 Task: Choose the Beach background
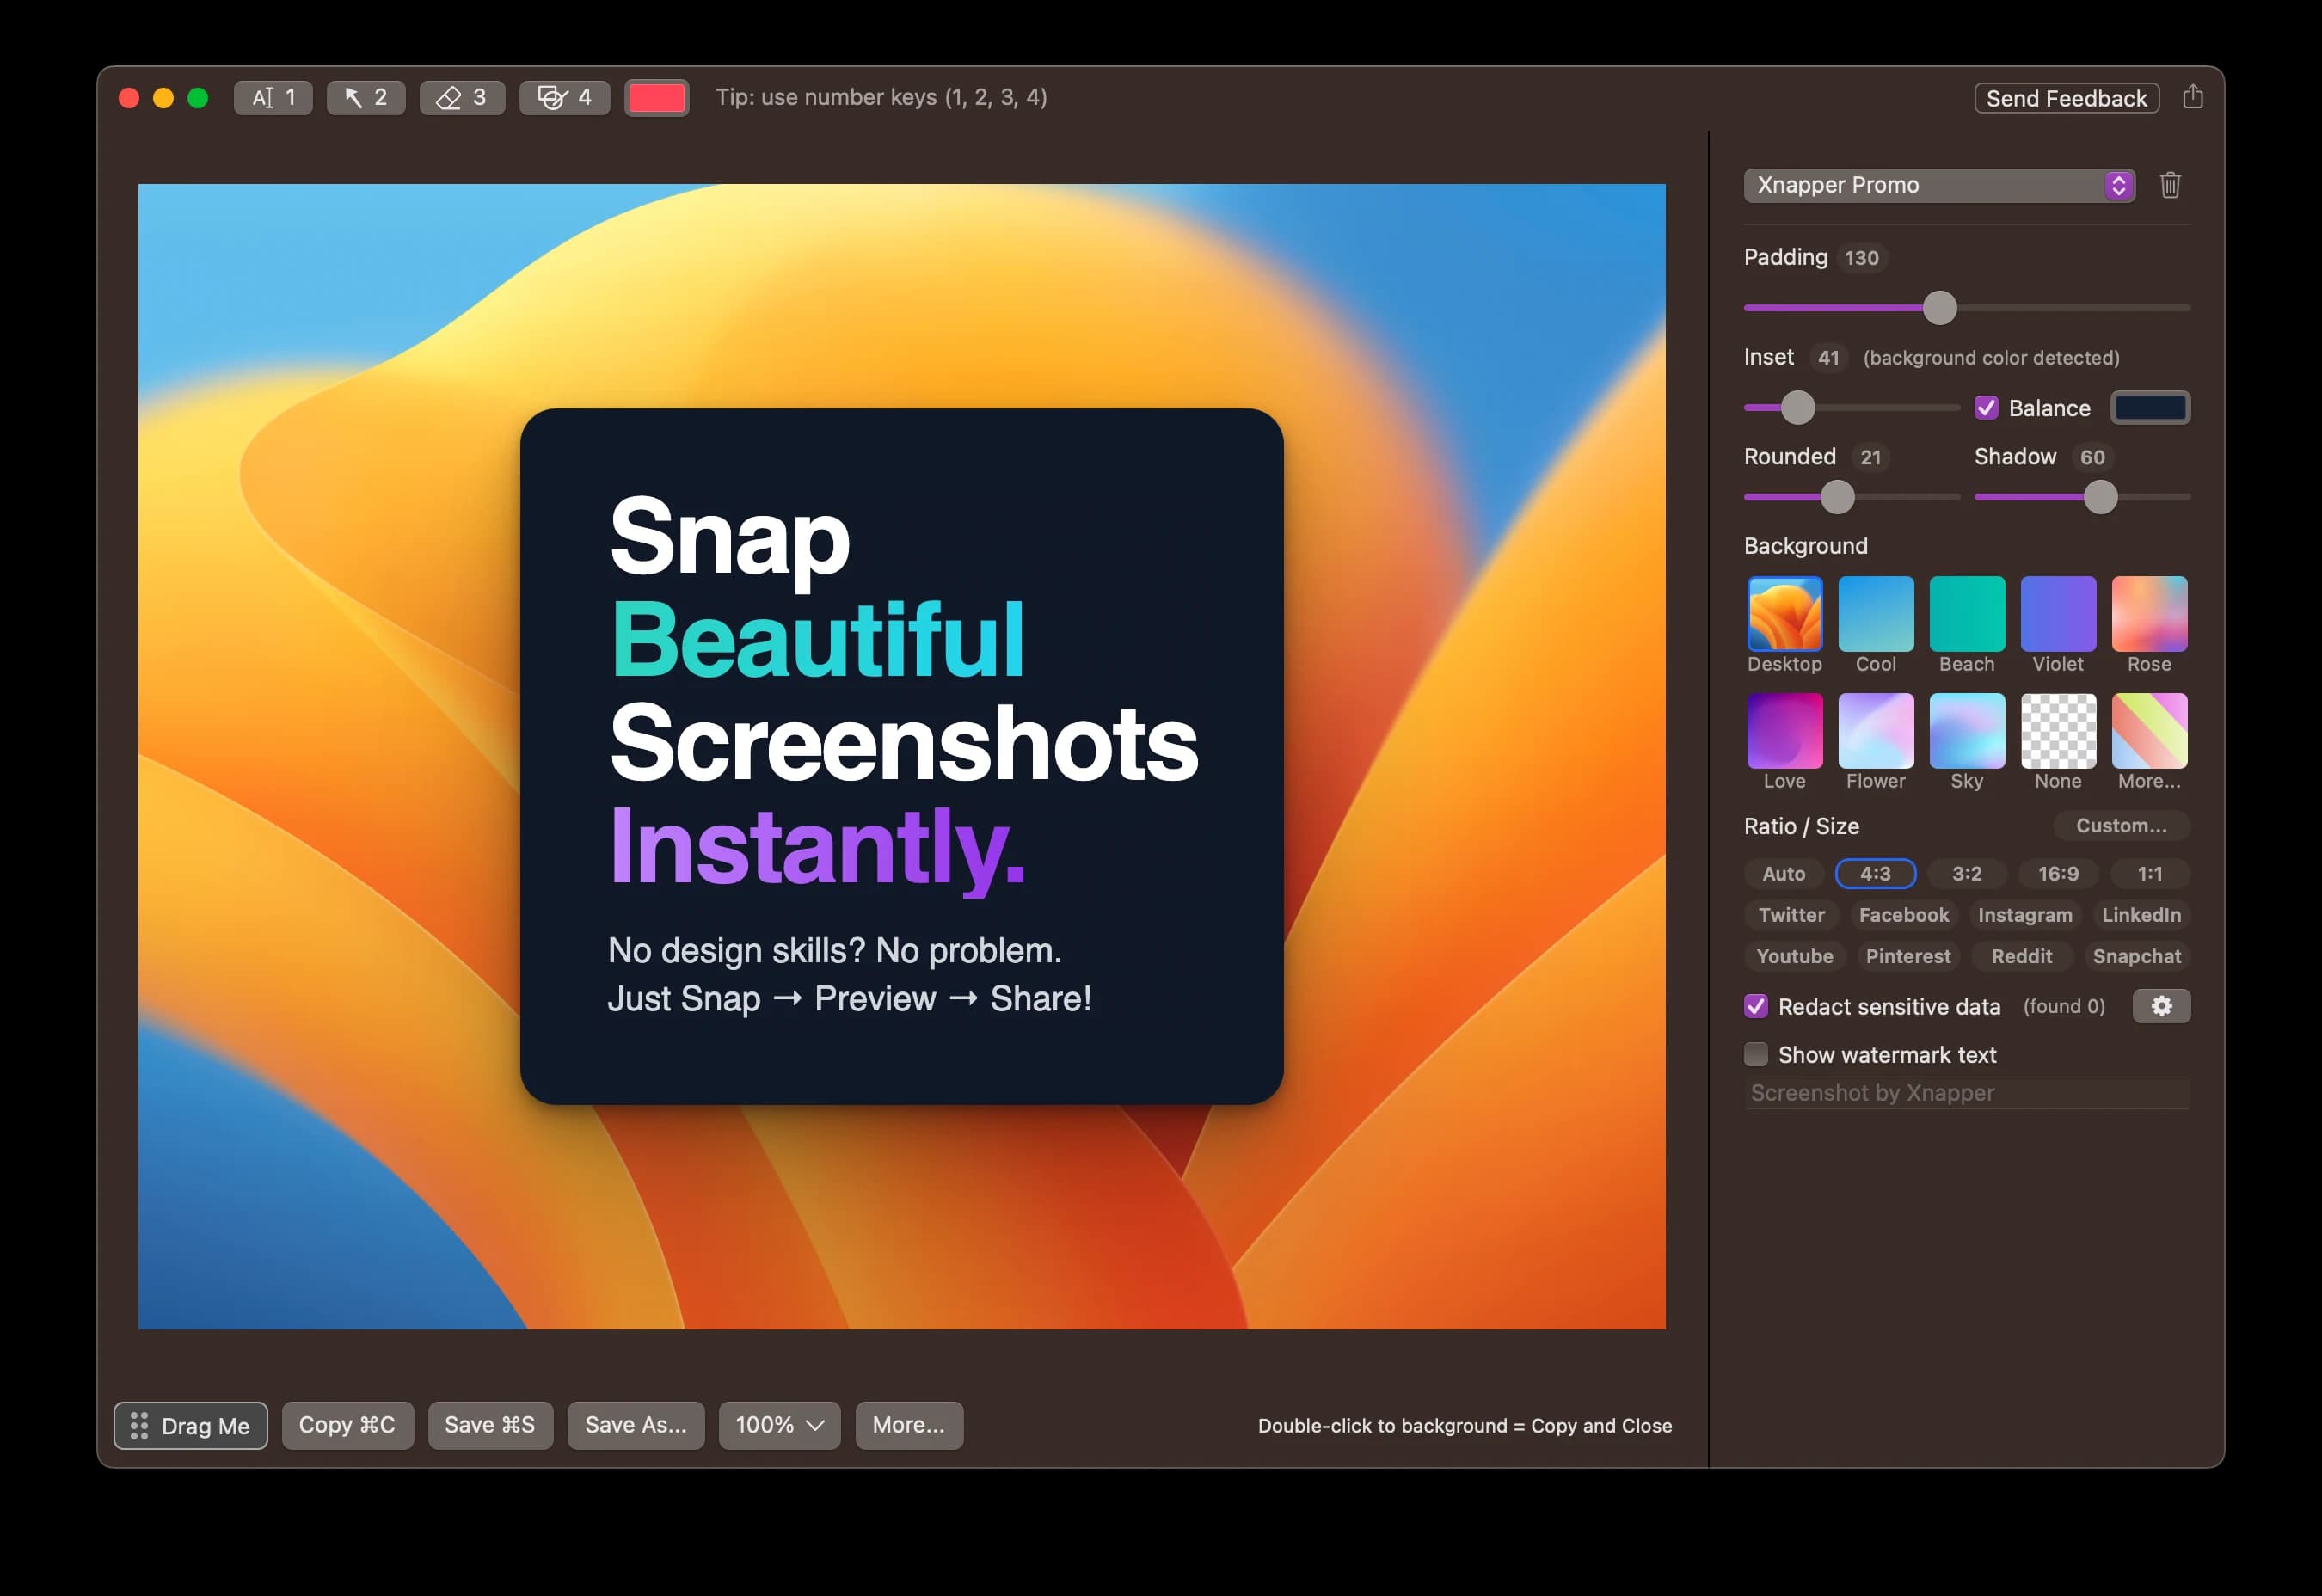point(1966,613)
